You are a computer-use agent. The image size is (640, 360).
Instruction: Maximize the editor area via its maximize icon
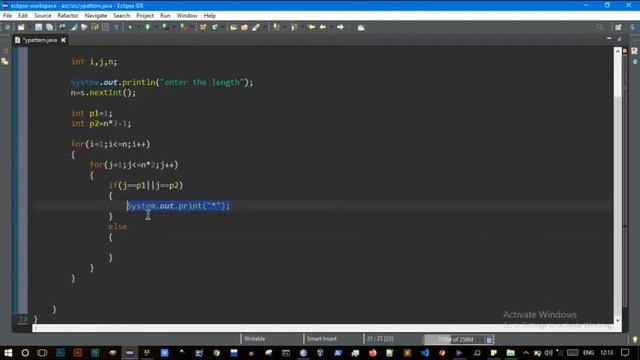619,39
